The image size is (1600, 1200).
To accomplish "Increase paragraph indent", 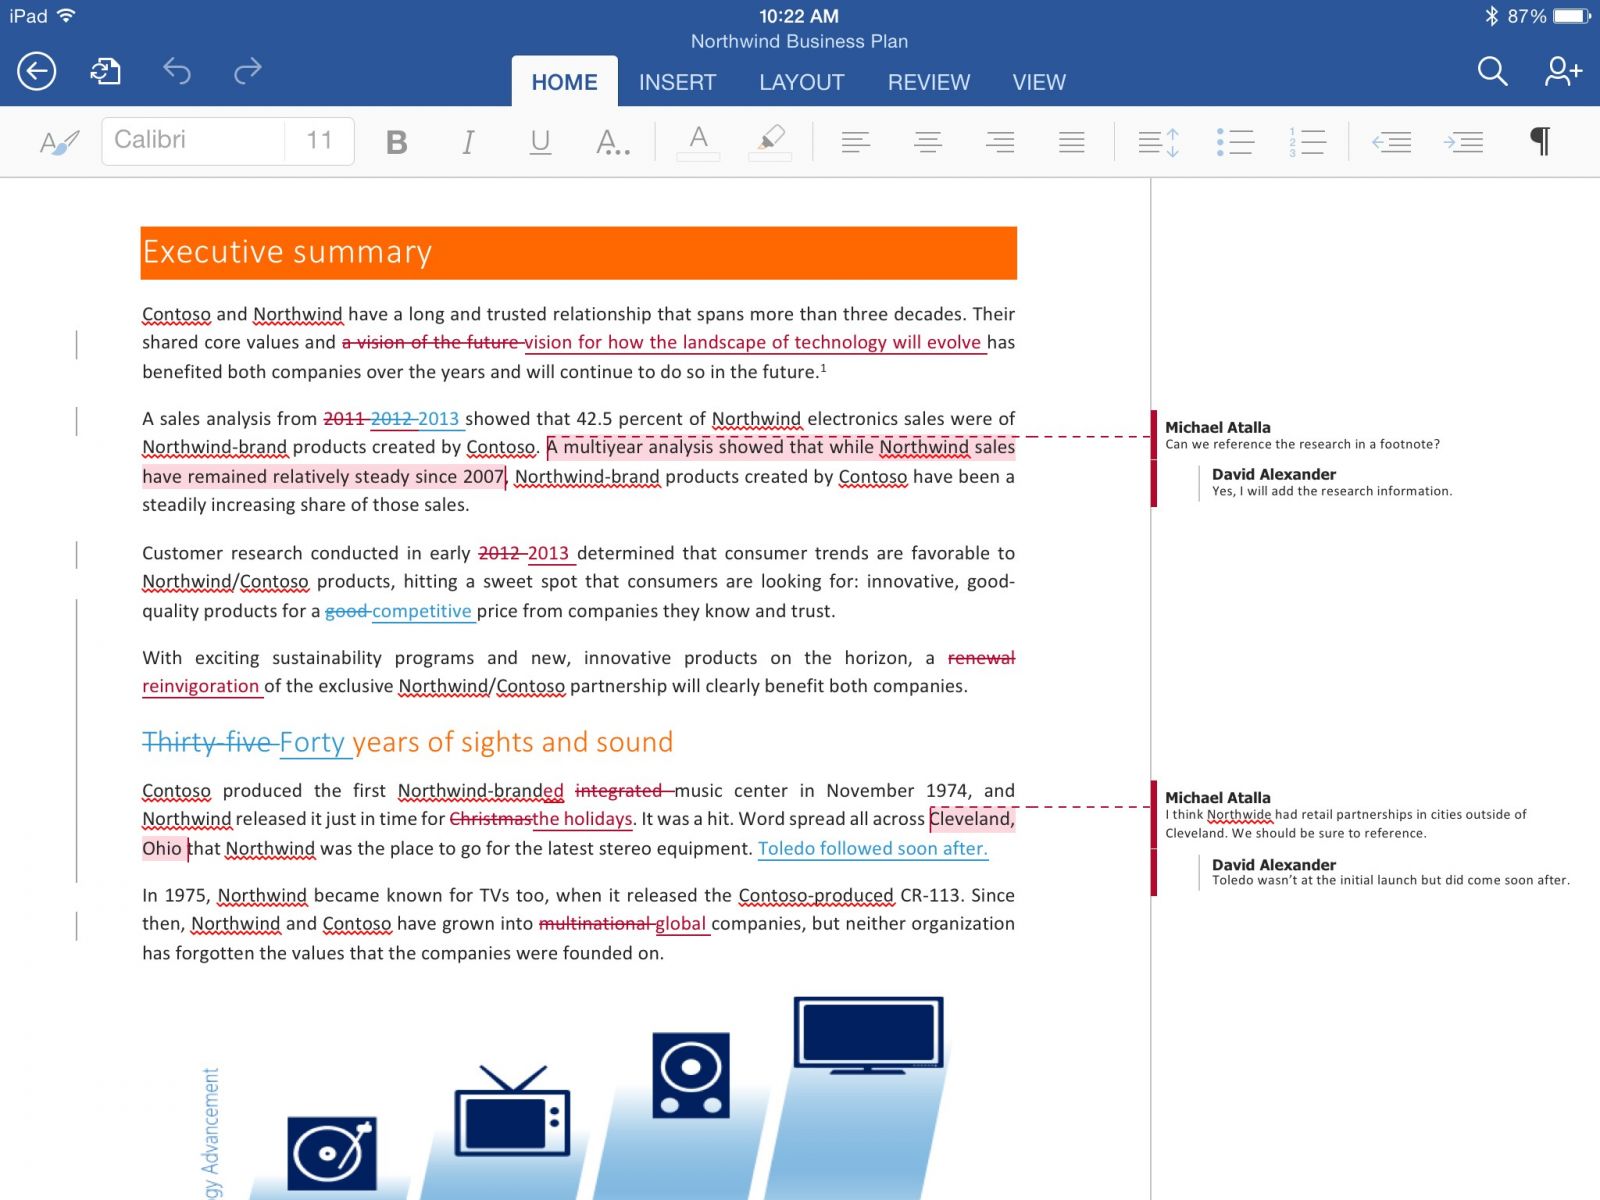I will click(1464, 142).
